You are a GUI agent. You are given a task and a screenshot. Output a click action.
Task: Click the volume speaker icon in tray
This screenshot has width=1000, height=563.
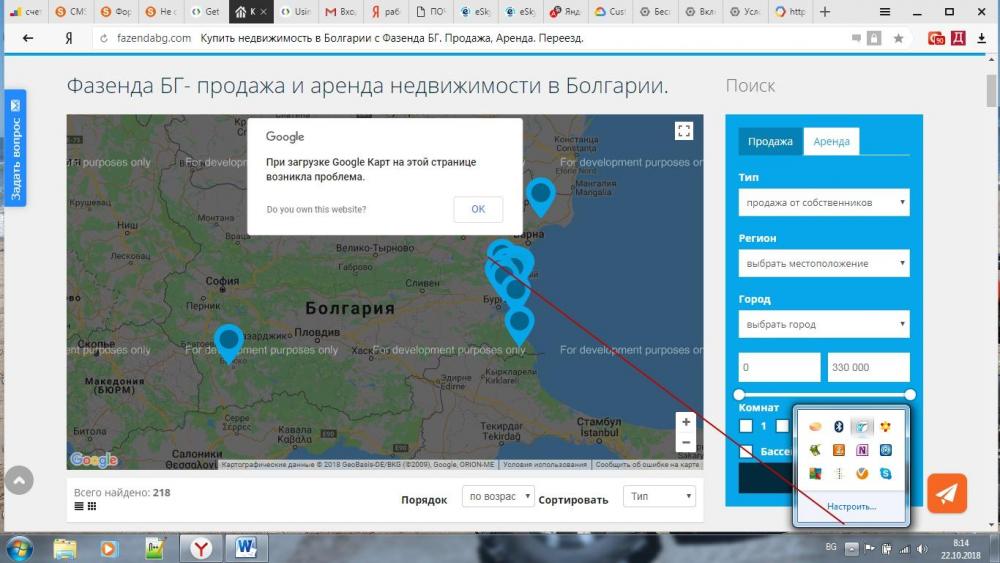[922, 549]
